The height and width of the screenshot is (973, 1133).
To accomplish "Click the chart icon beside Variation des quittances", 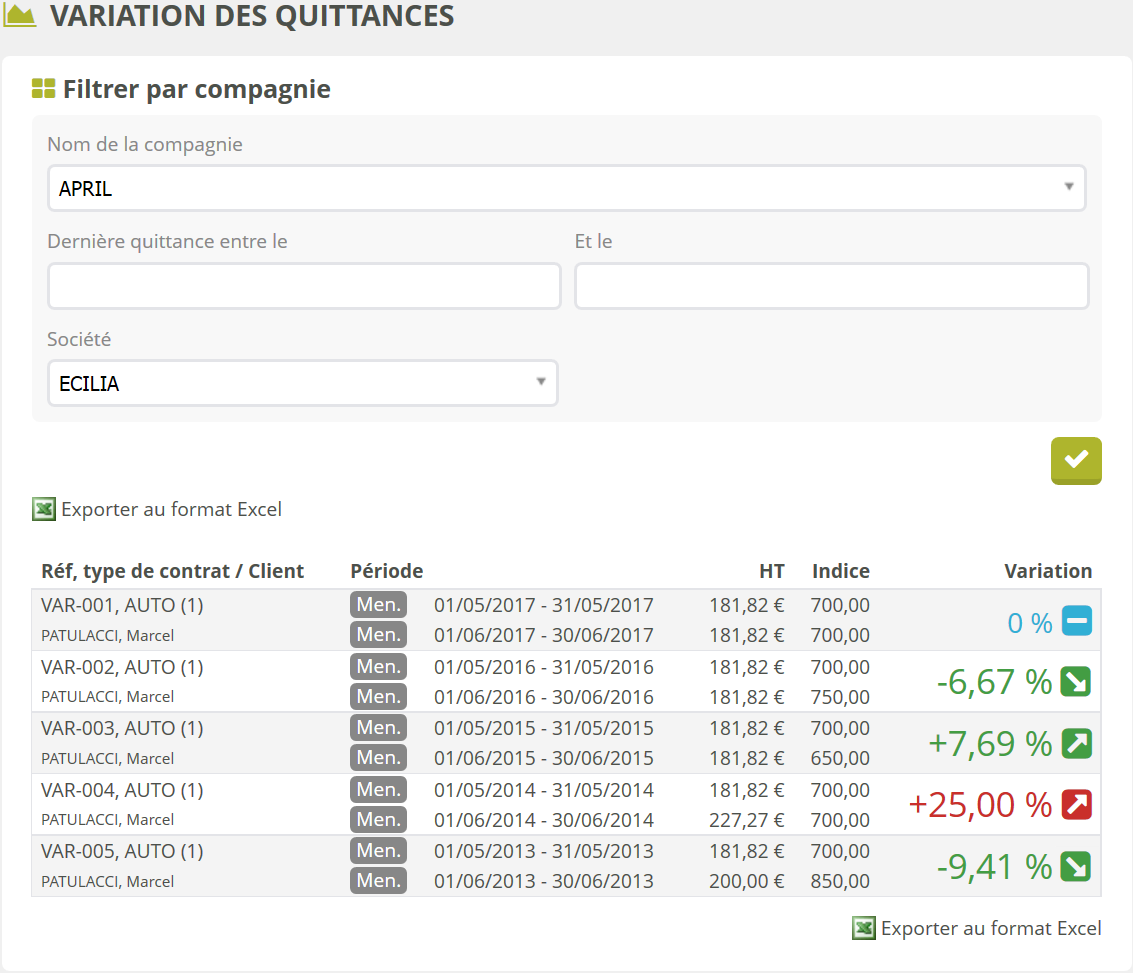I will pyautogui.click(x=20, y=16).
